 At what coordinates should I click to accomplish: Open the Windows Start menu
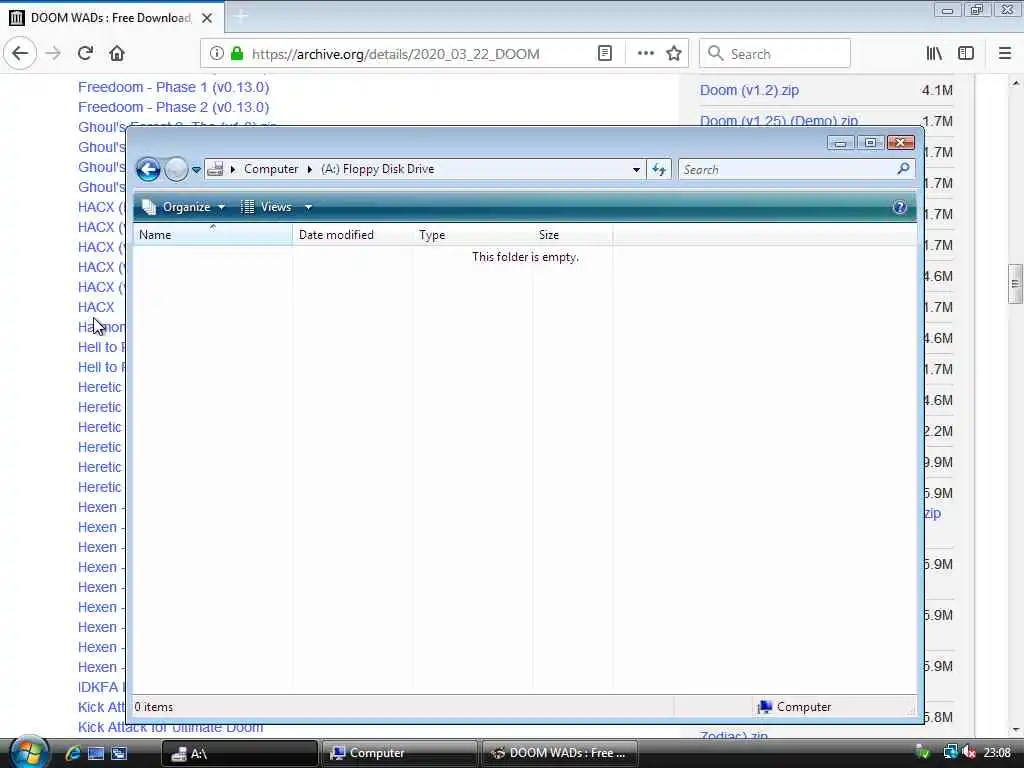[29, 752]
